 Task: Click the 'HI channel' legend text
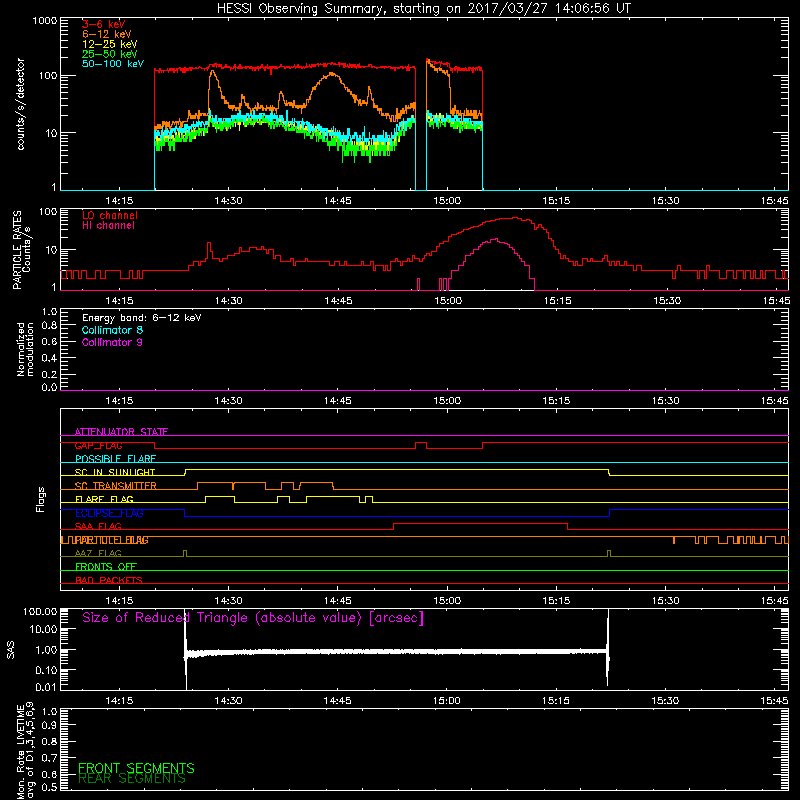coord(108,226)
